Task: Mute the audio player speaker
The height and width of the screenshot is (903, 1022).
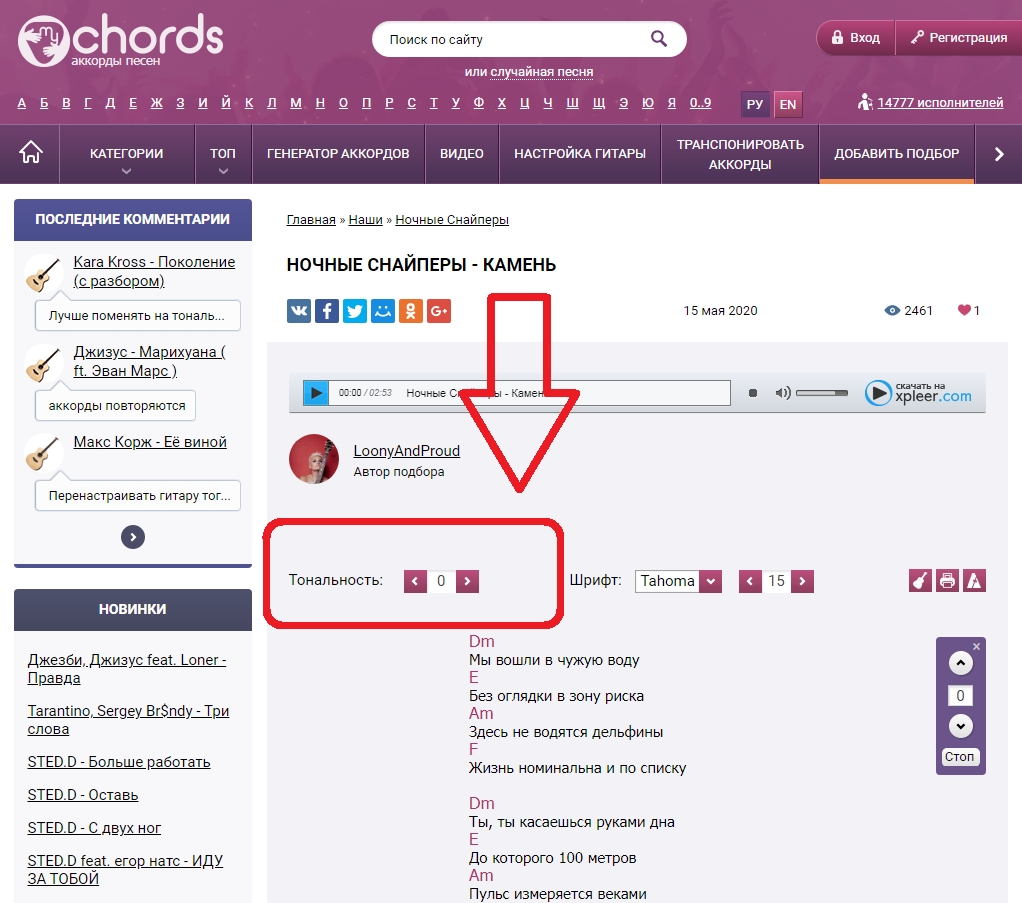Action: point(783,393)
